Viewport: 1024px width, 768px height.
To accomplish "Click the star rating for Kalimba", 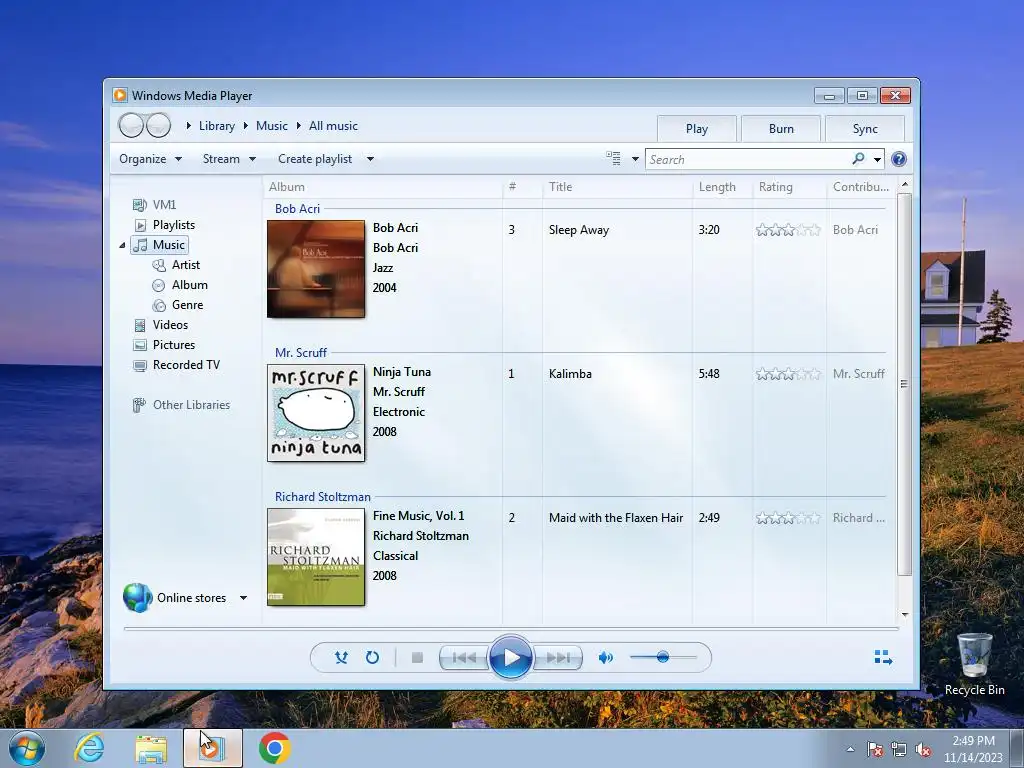I will pos(788,374).
